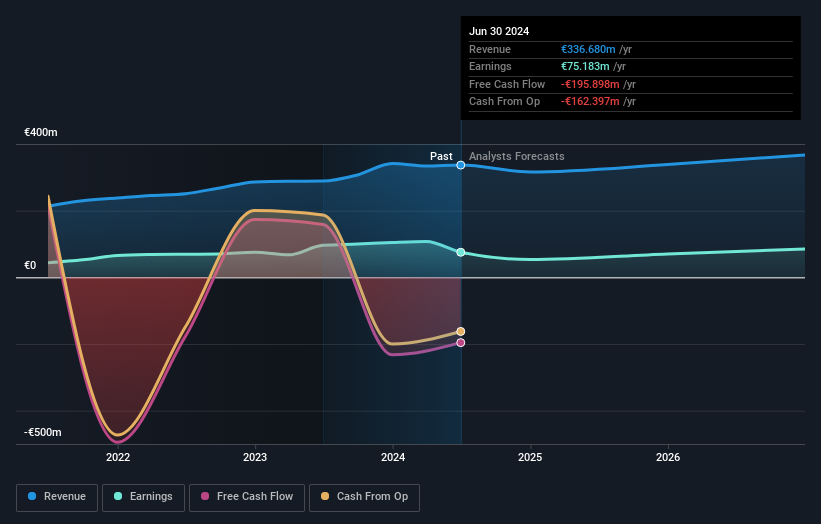This screenshot has height=524, width=821.
Task: Click the Analysts Forecasts label
Action: (516, 156)
